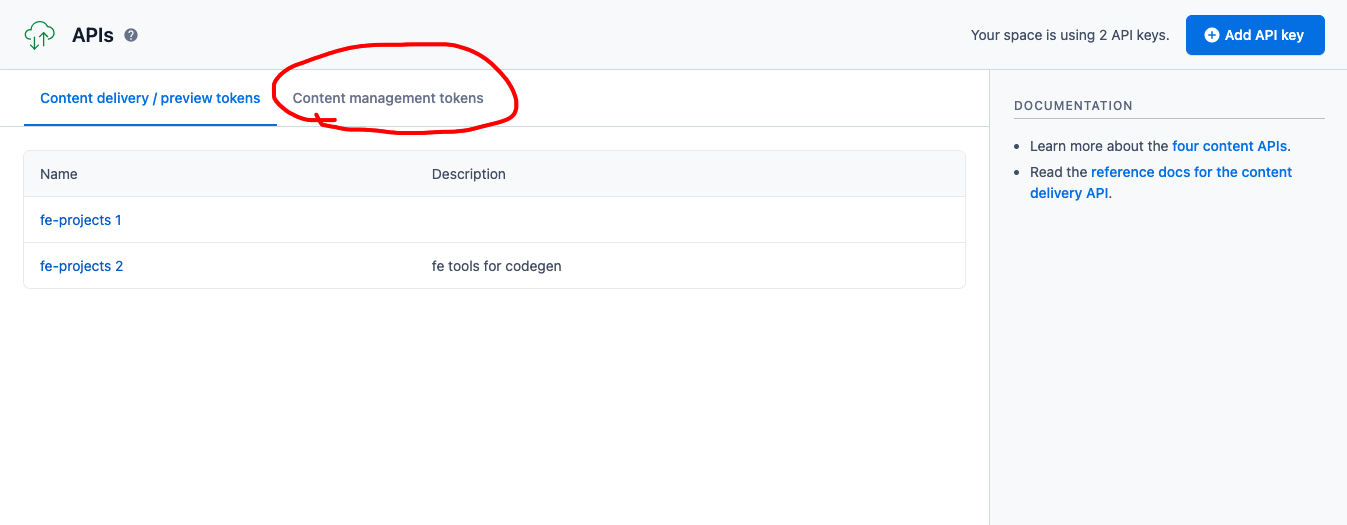The width and height of the screenshot is (1347, 525).
Task: Click the APIs page title
Action: coord(93,35)
